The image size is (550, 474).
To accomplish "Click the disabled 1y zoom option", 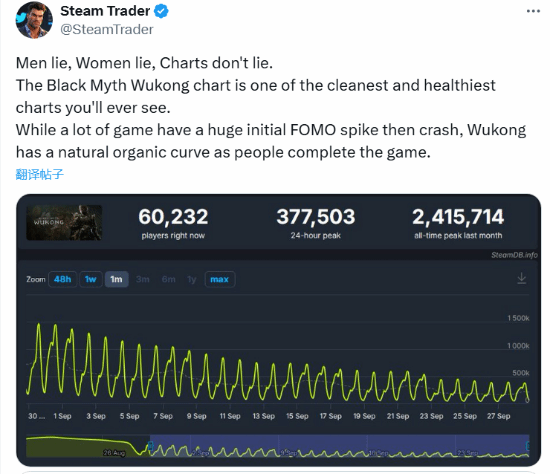I will [x=192, y=279].
